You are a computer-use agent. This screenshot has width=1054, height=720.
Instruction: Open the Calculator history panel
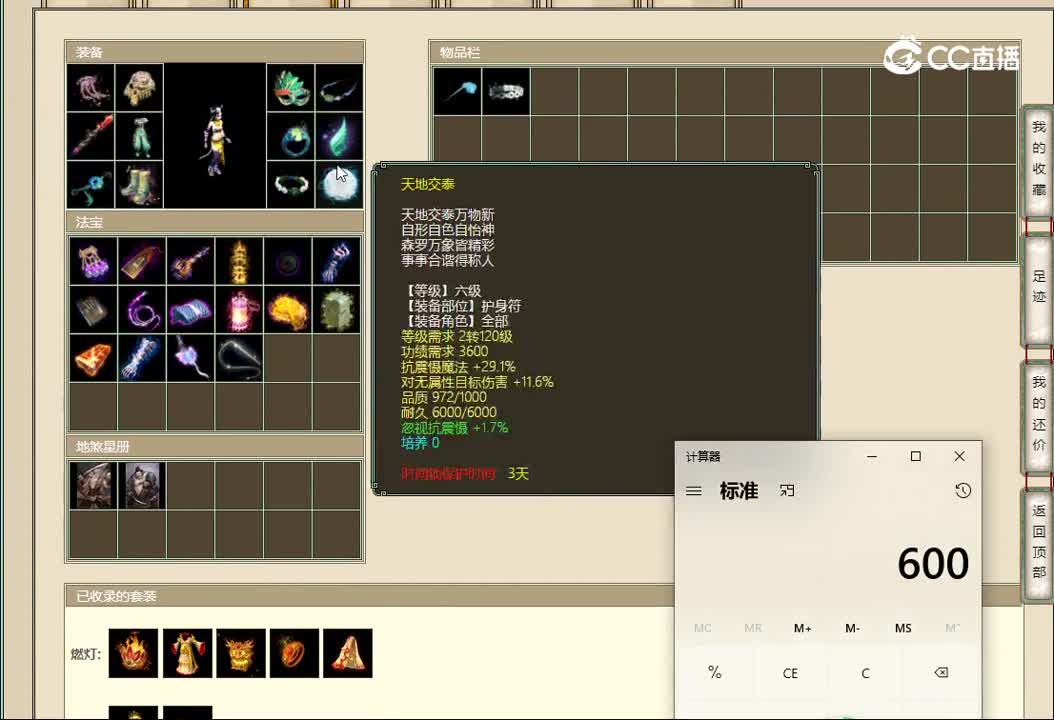(x=963, y=491)
